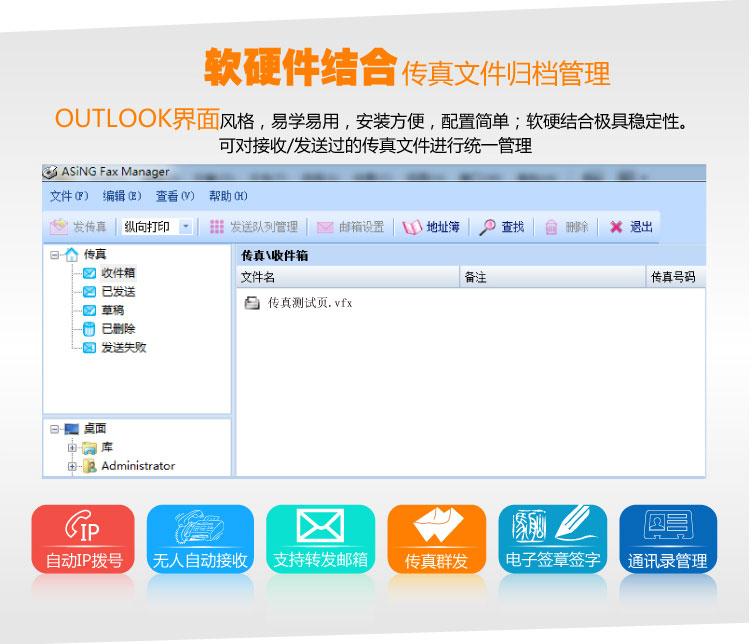
Task: Expand the 库 library tree node
Action: 72,448
